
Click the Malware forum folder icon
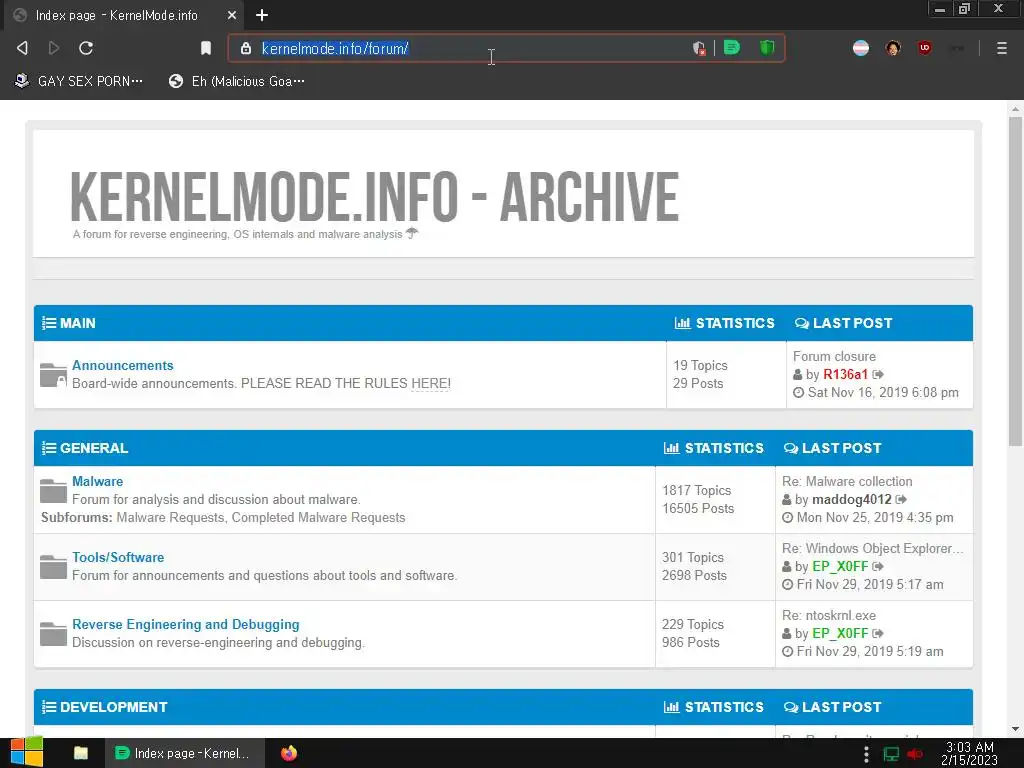pyautogui.click(x=53, y=490)
